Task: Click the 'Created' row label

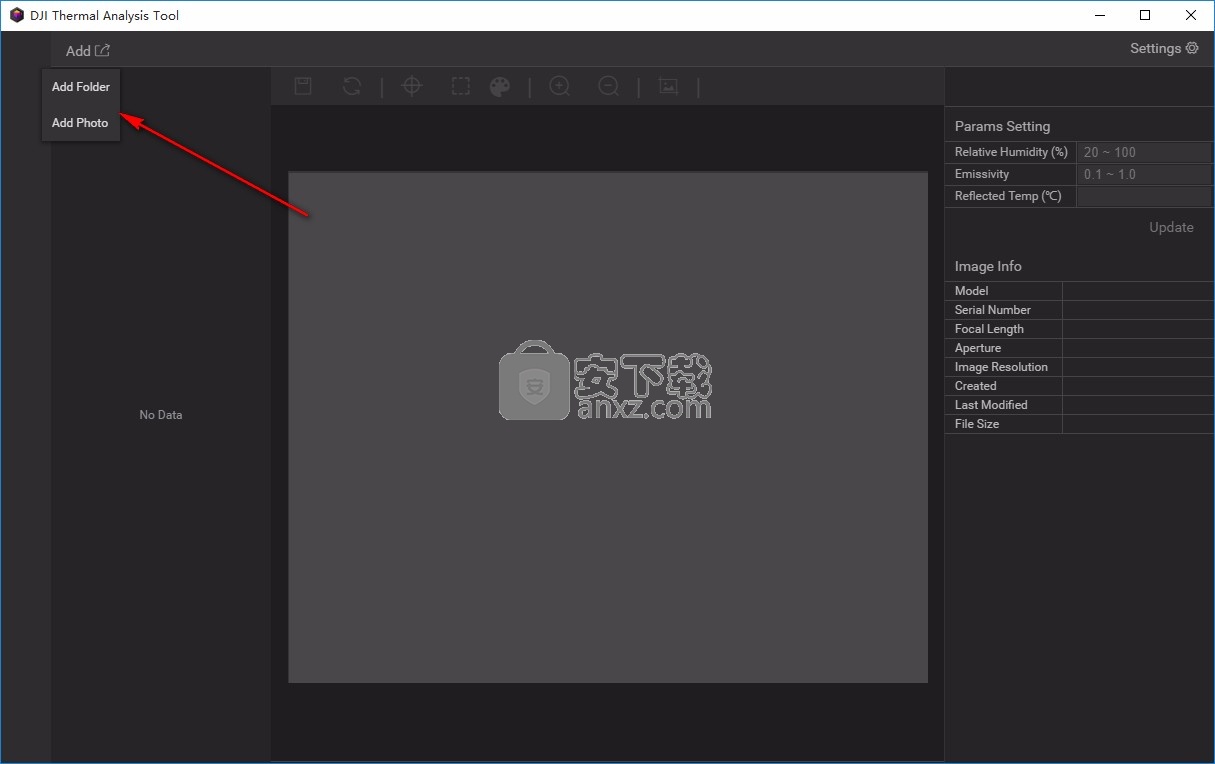Action: coord(975,386)
